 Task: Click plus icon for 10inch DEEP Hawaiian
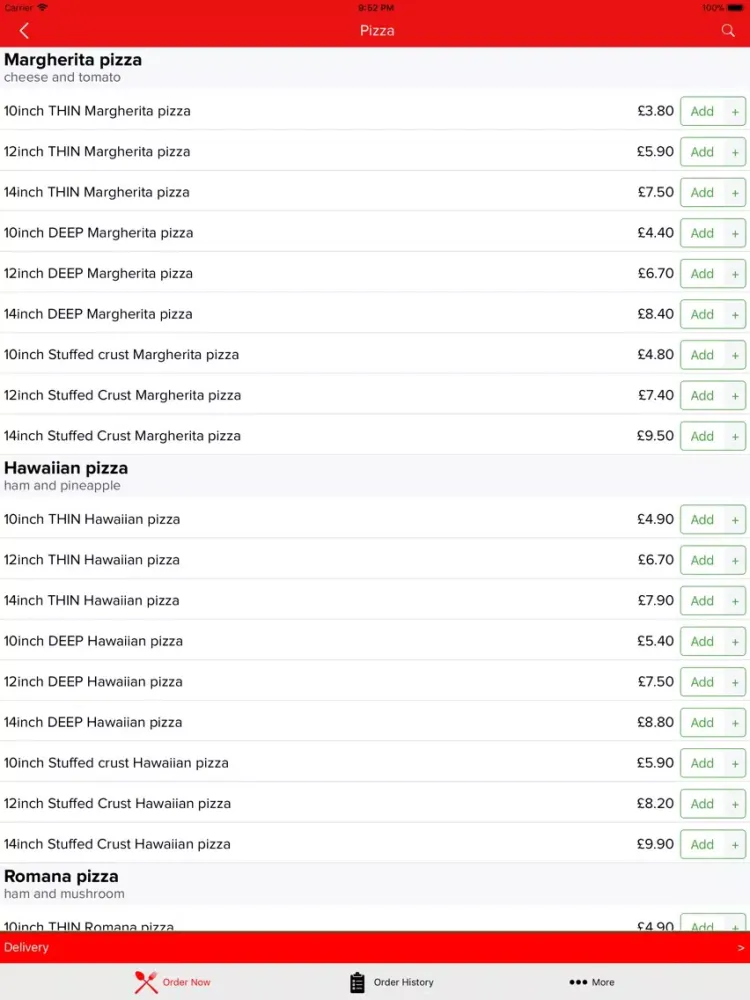(735, 642)
